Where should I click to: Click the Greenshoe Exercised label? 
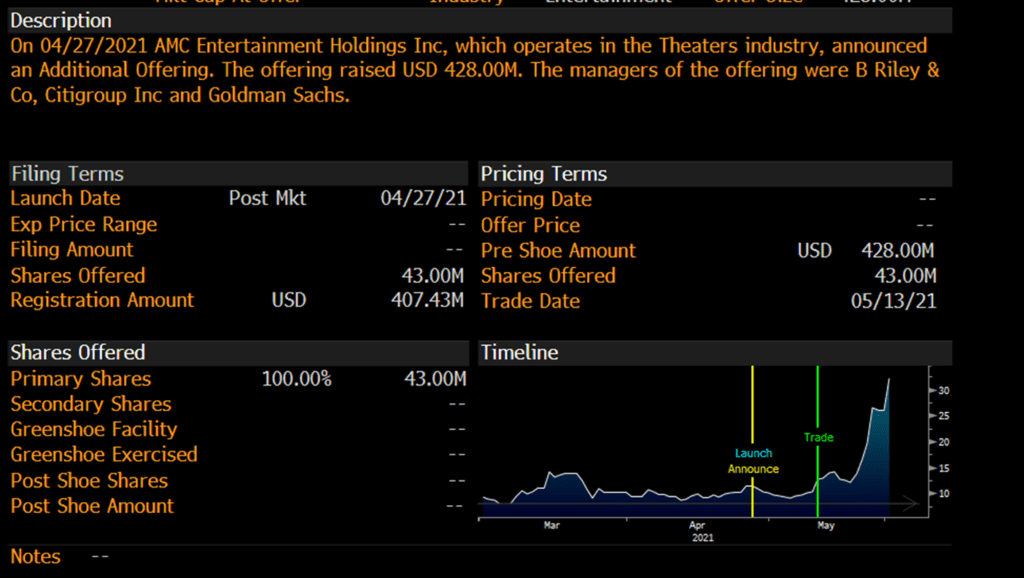tap(104, 455)
